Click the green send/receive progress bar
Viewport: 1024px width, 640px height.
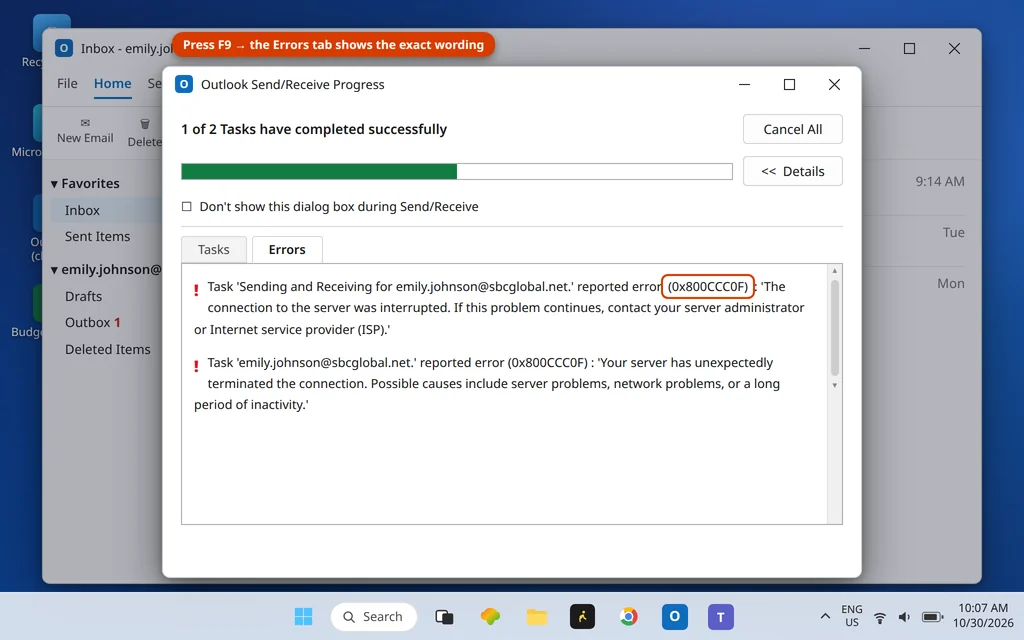(456, 171)
